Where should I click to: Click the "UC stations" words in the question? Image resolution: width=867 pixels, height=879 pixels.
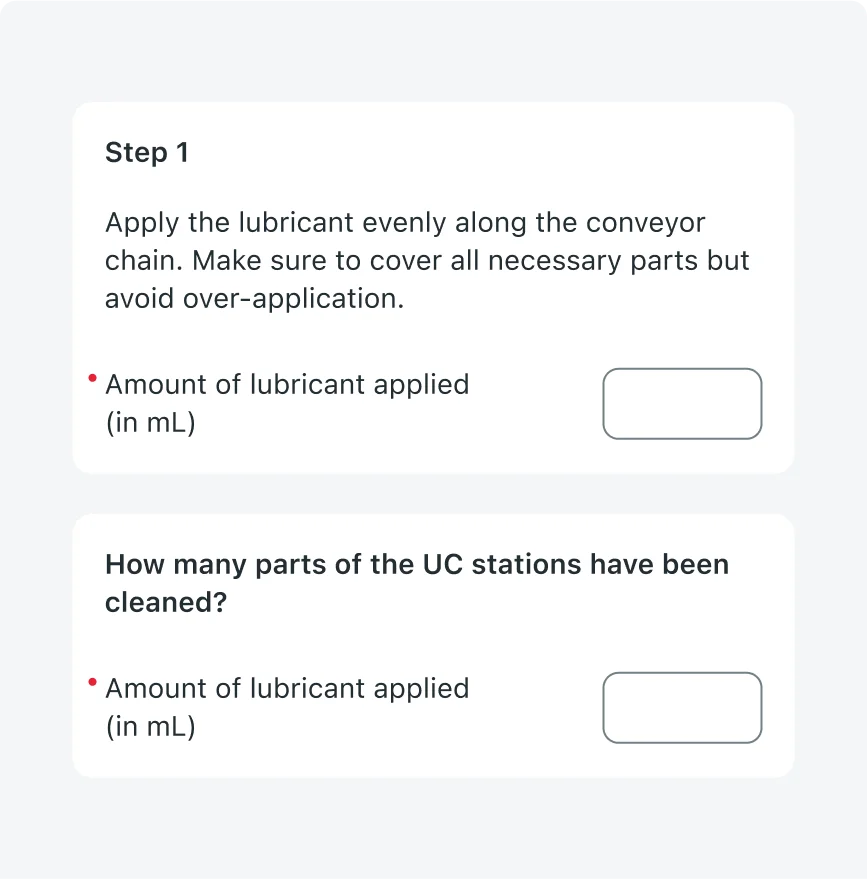[x=502, y=565]
